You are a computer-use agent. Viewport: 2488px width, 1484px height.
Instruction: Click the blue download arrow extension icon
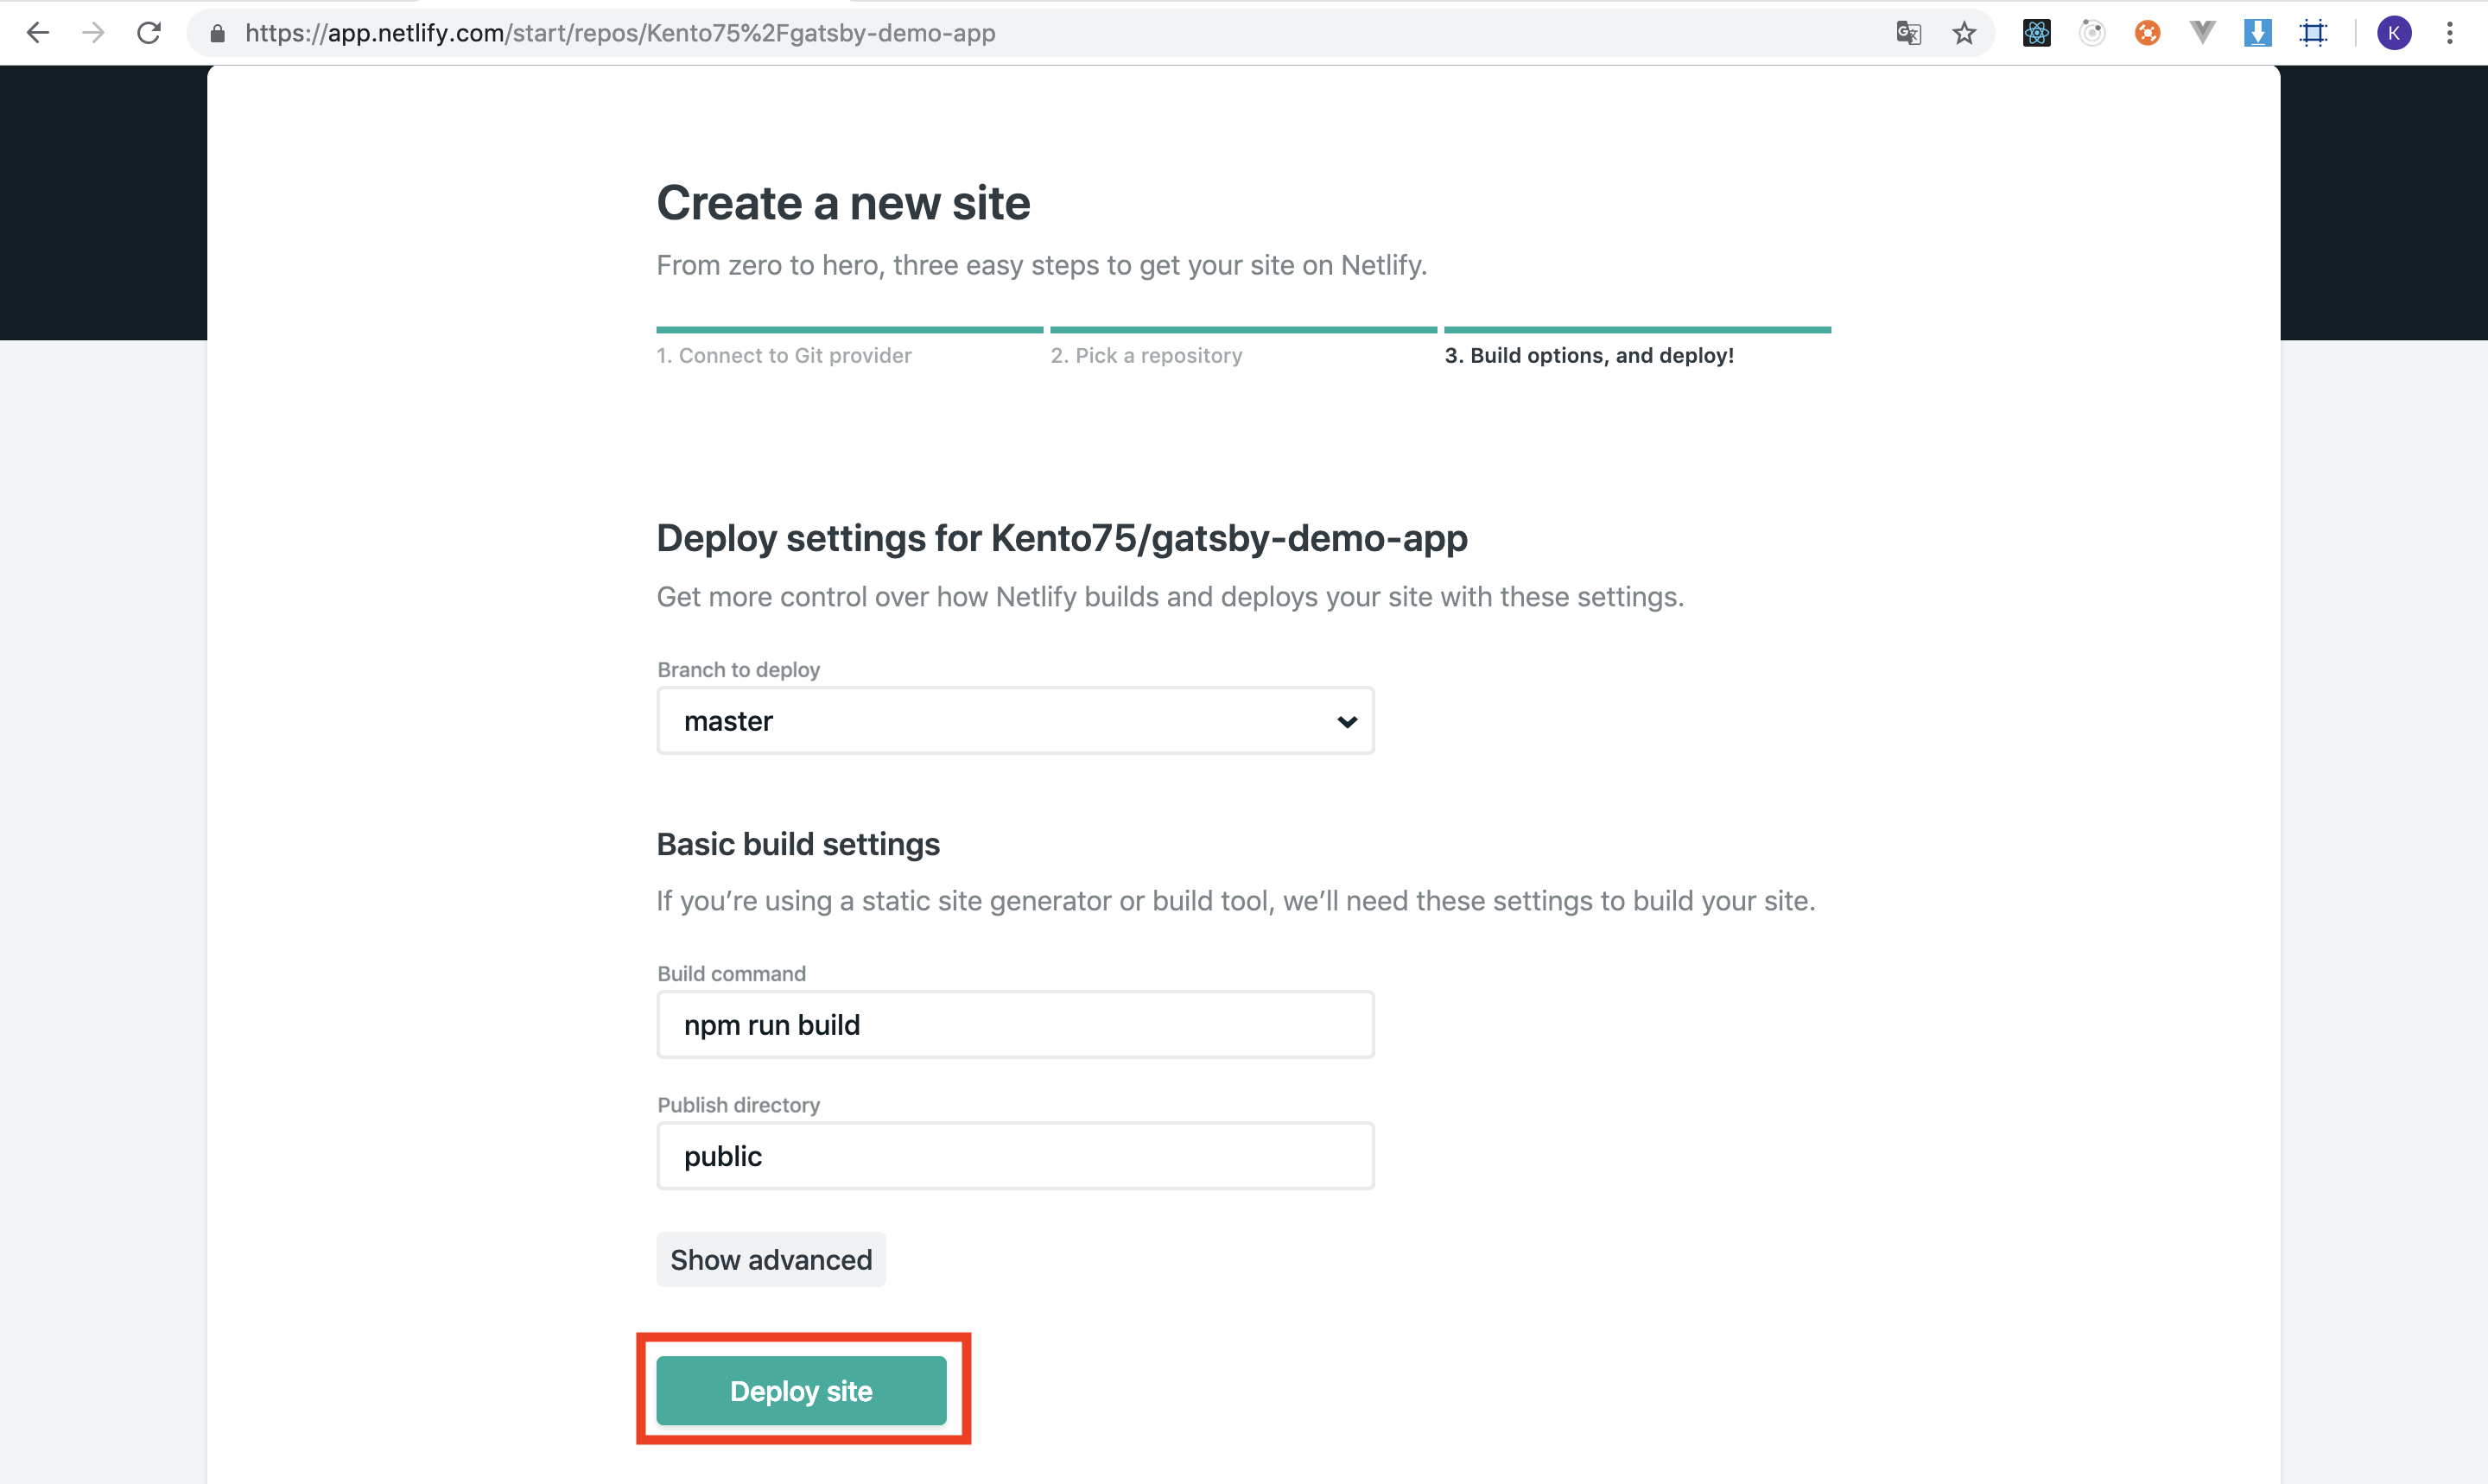tap(2258, 33)
